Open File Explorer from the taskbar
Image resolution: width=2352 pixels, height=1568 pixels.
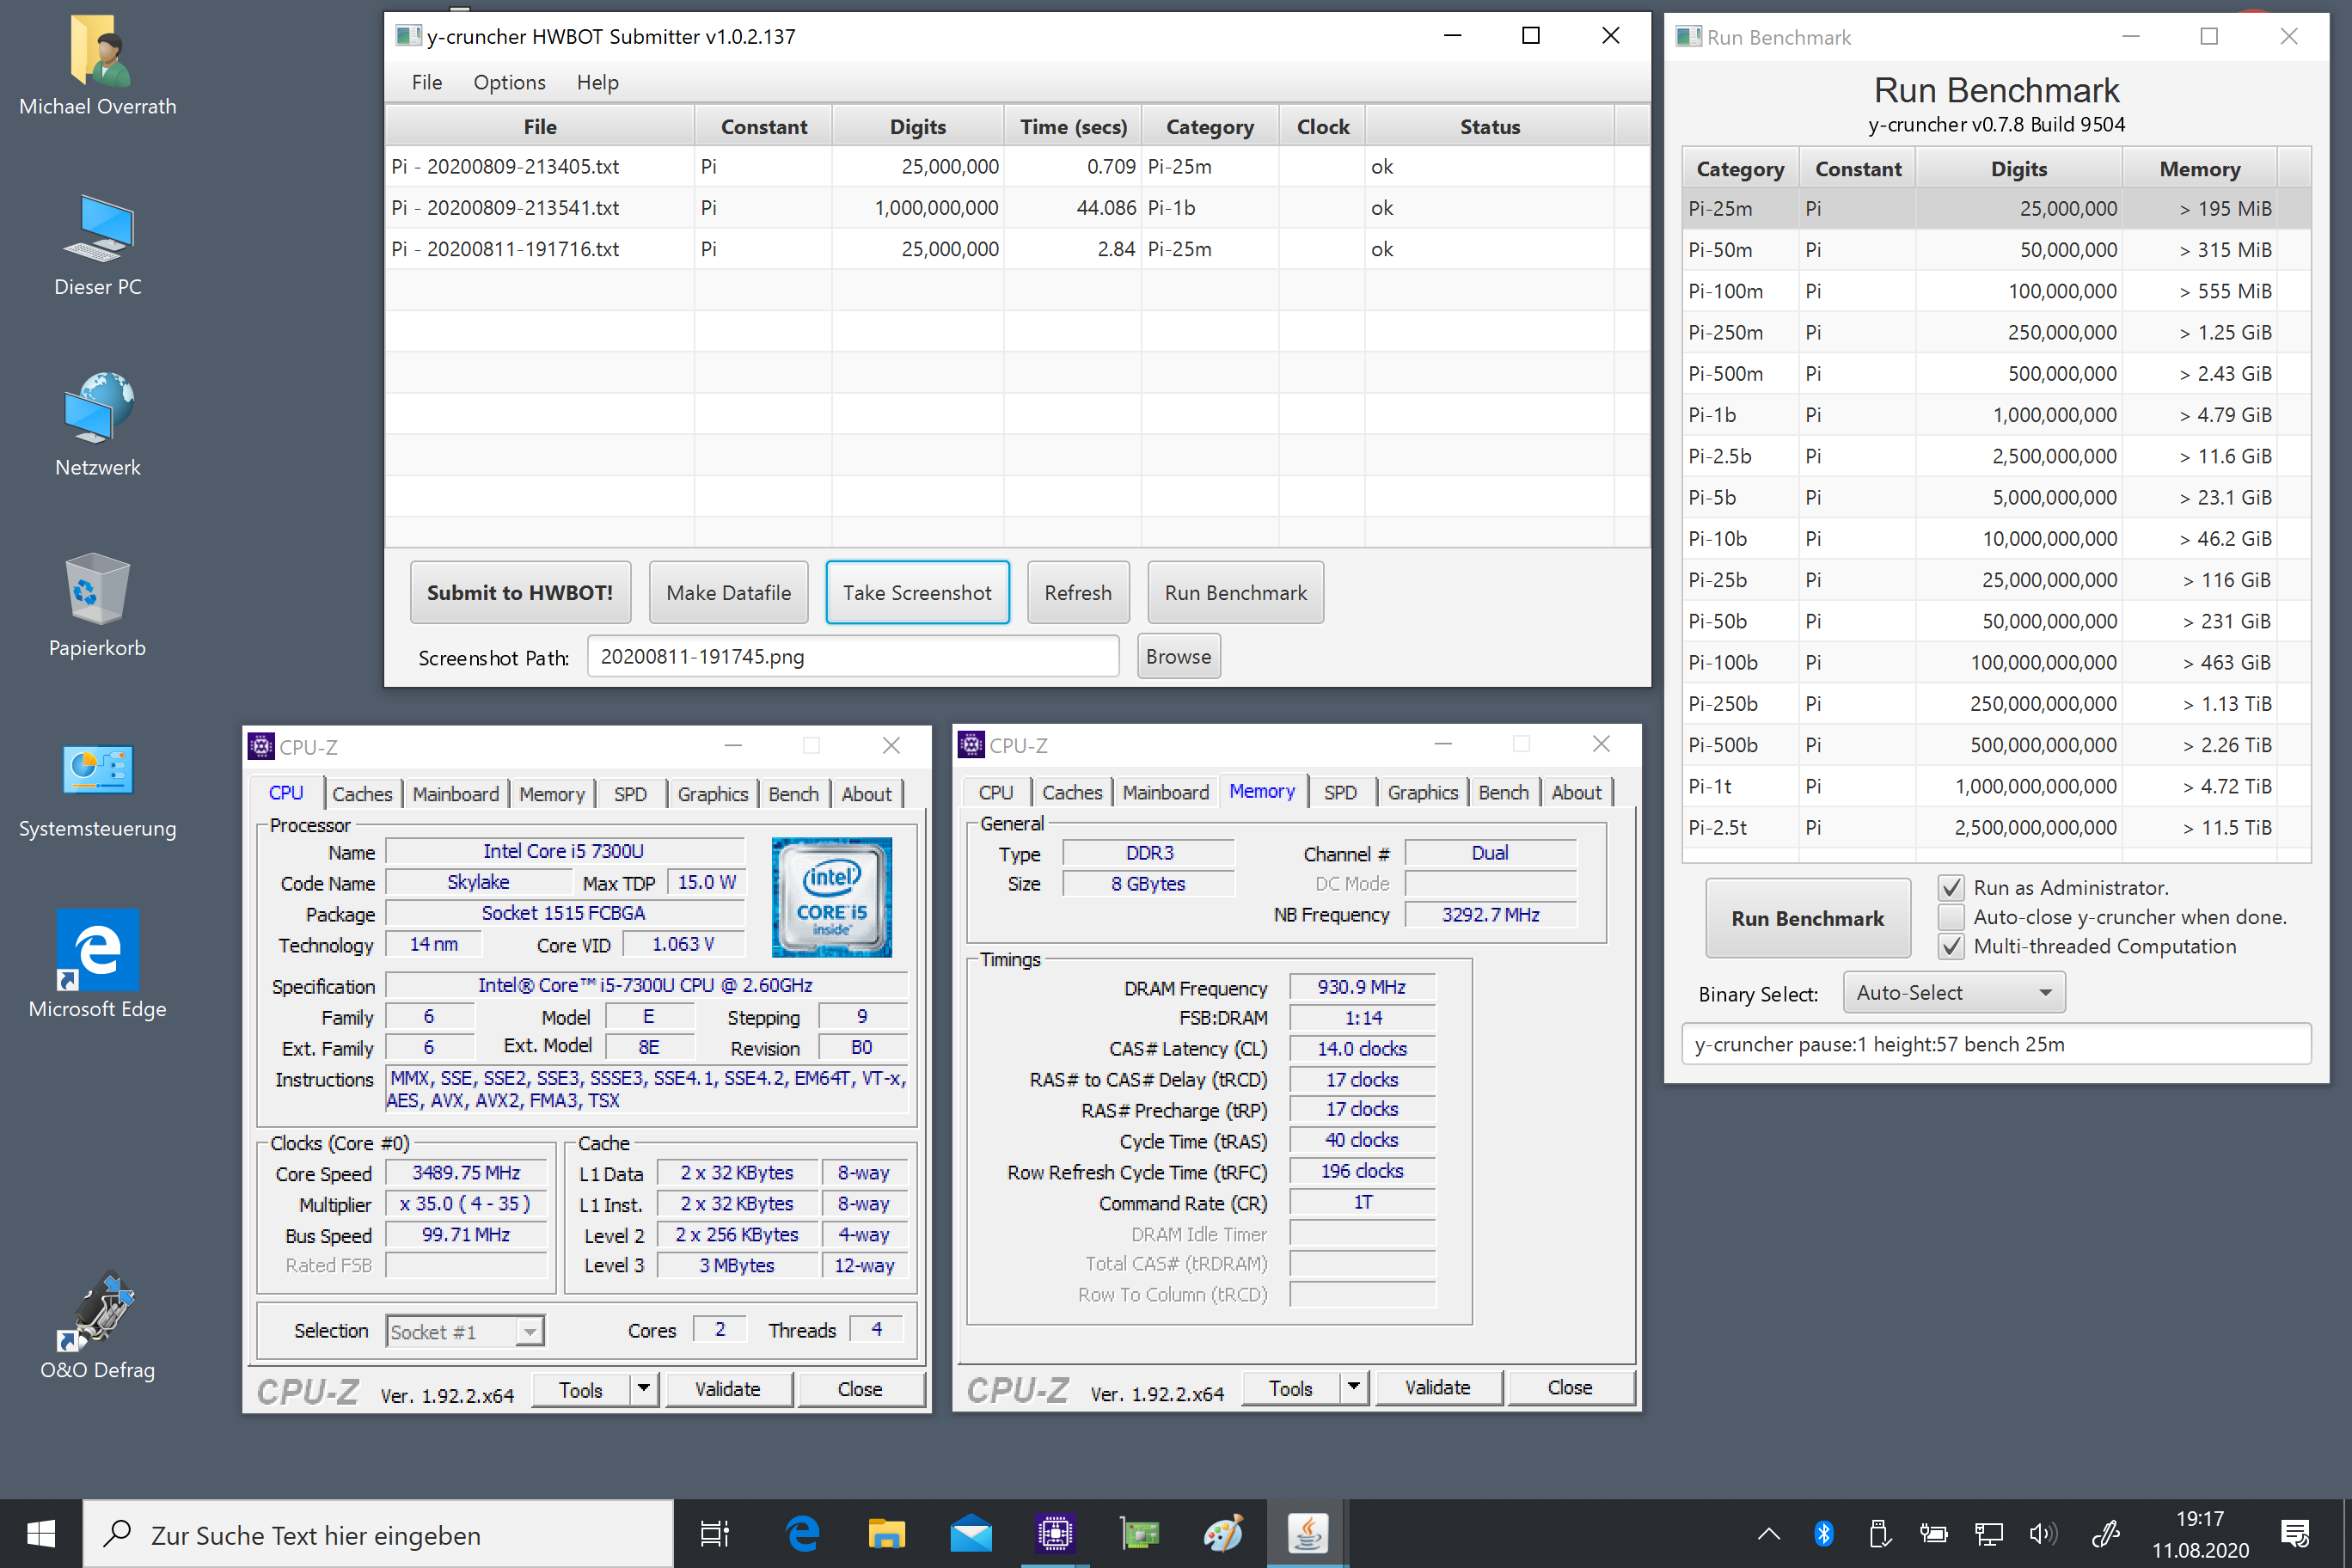(886, 1534)
